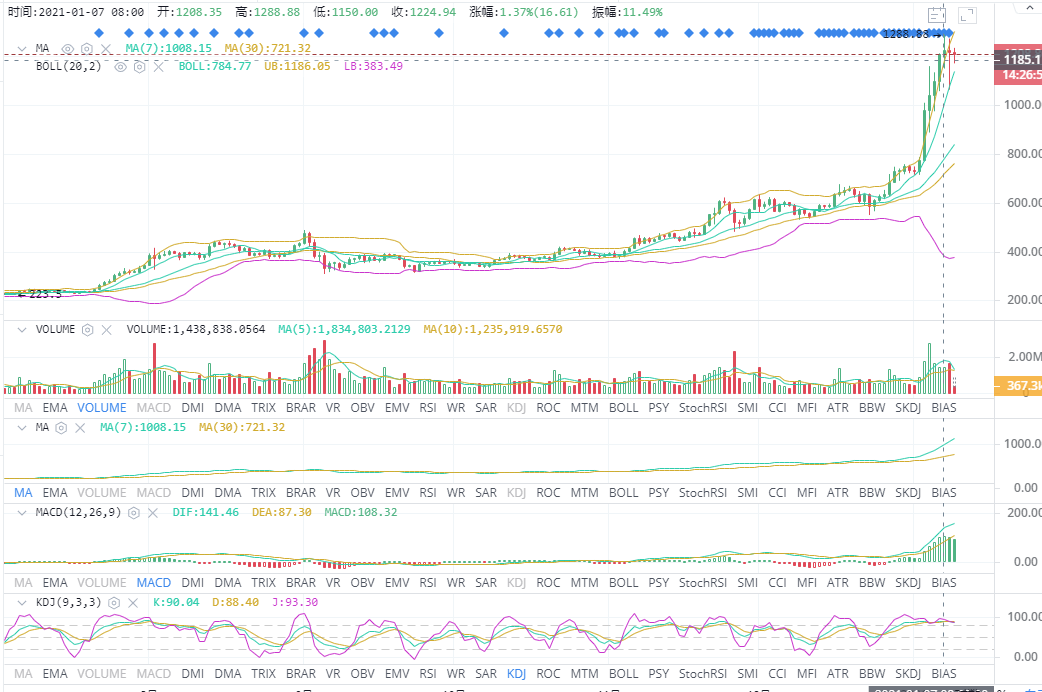
Task: Open settings for the MACD(12,26,9) indicator
Action: tap(131, 512)
